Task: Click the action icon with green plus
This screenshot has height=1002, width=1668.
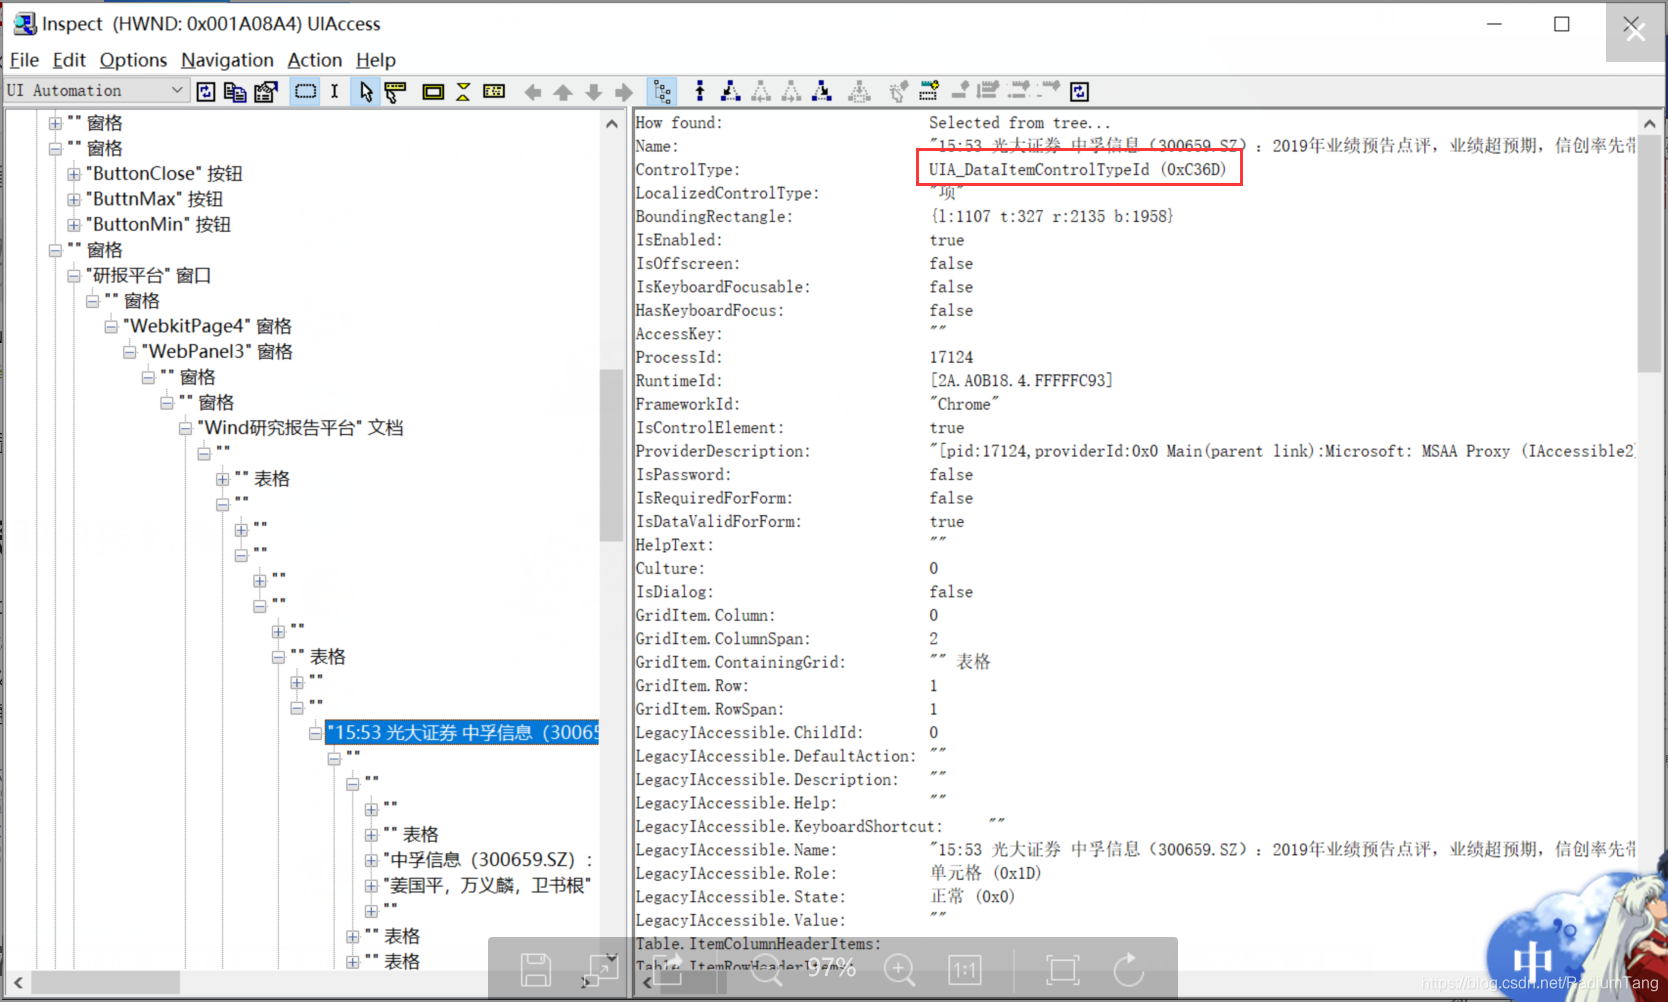Action: (x=929, y=92)
